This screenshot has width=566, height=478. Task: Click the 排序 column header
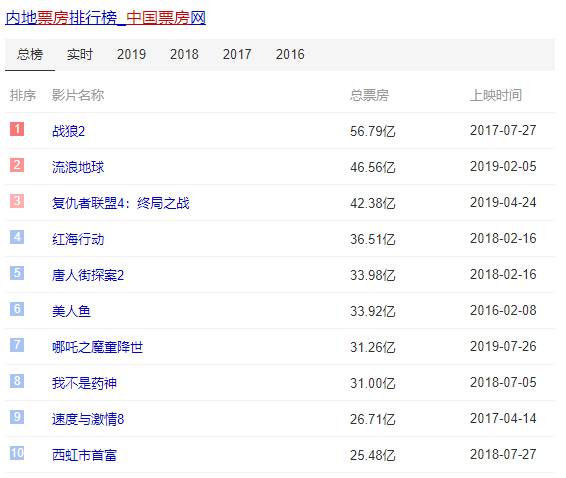(23, 95)
